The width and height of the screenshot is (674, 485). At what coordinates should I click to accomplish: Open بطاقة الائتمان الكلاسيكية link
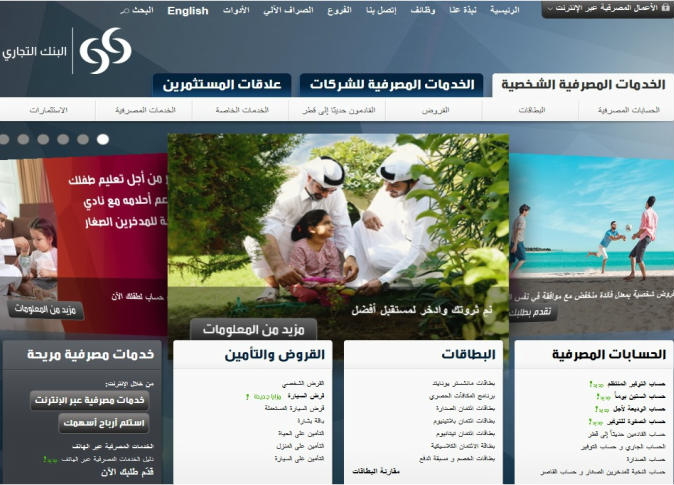[x=463, y=446]
